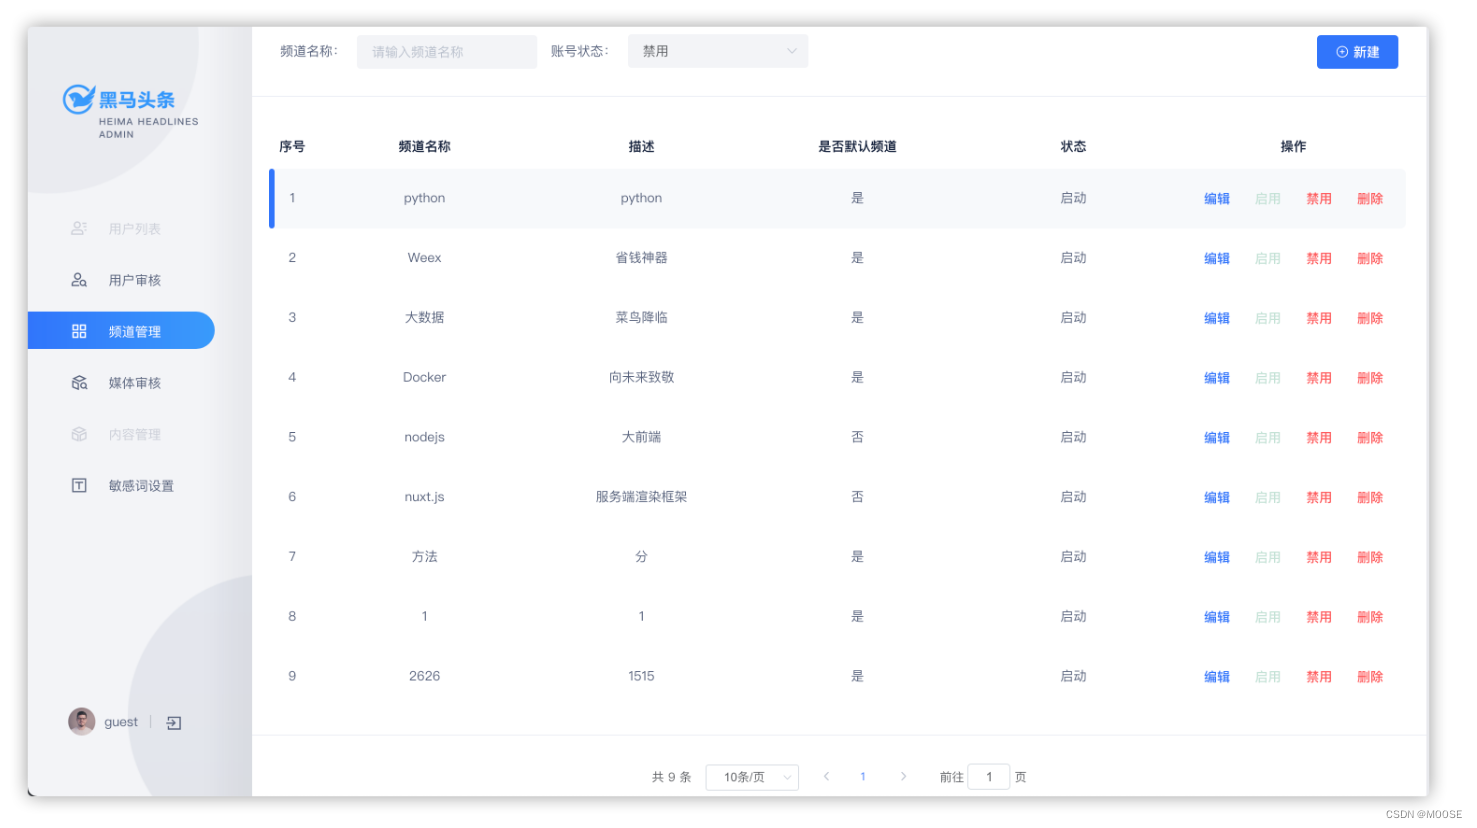Click the 频道管理 grid icon
This screenshot has height=828, width=1477.
79,331
